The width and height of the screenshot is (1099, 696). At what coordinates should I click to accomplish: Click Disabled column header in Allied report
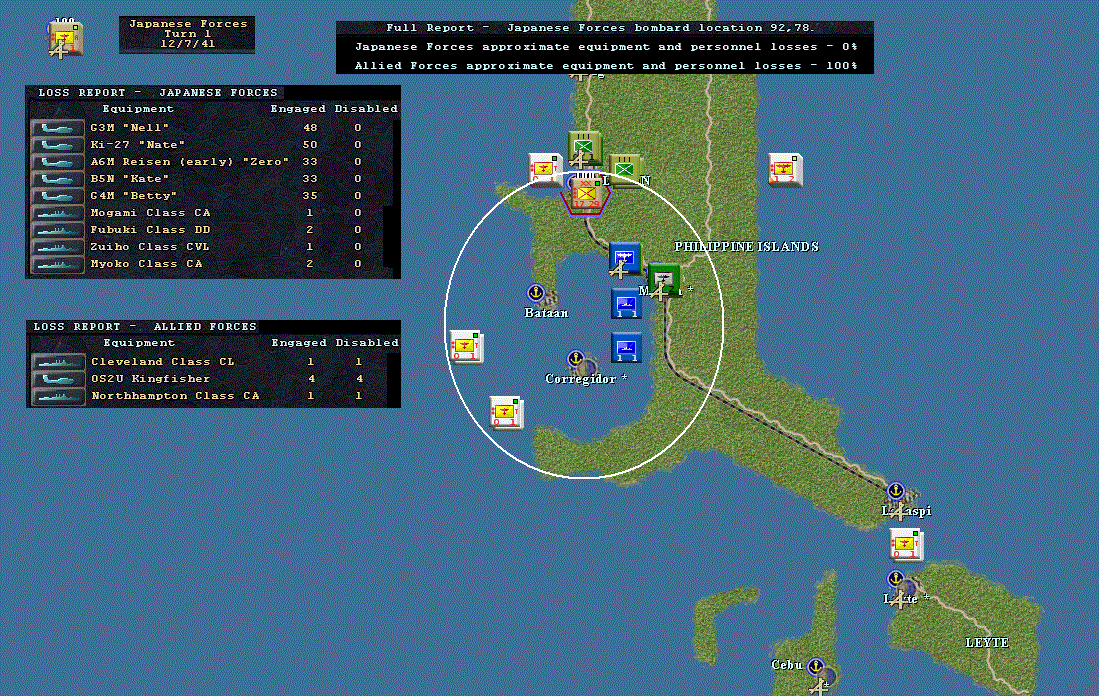coord(367,343)
